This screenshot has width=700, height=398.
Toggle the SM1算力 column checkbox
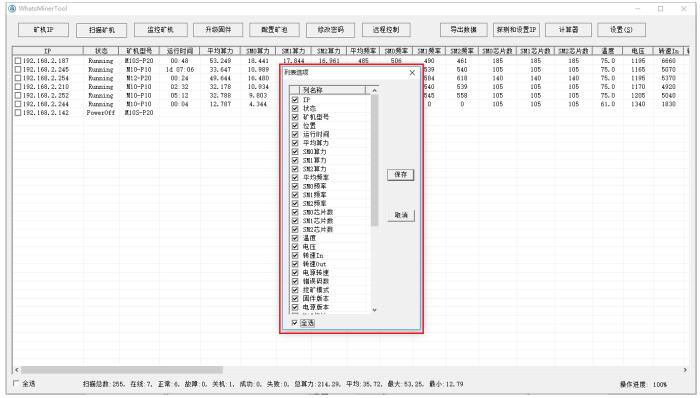coord(295,160)
